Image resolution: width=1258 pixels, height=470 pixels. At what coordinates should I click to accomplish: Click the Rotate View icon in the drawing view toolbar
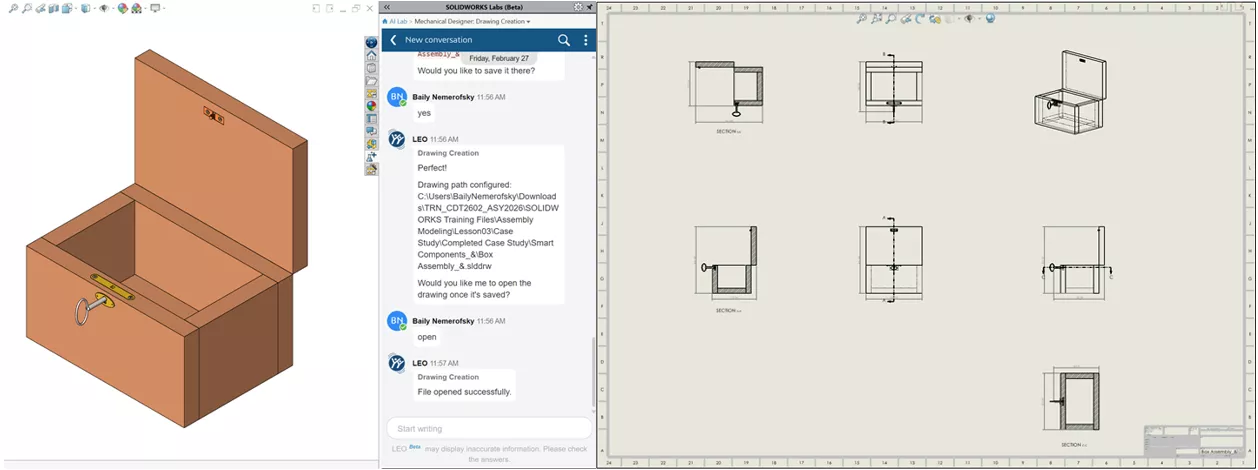pos(920,18)
